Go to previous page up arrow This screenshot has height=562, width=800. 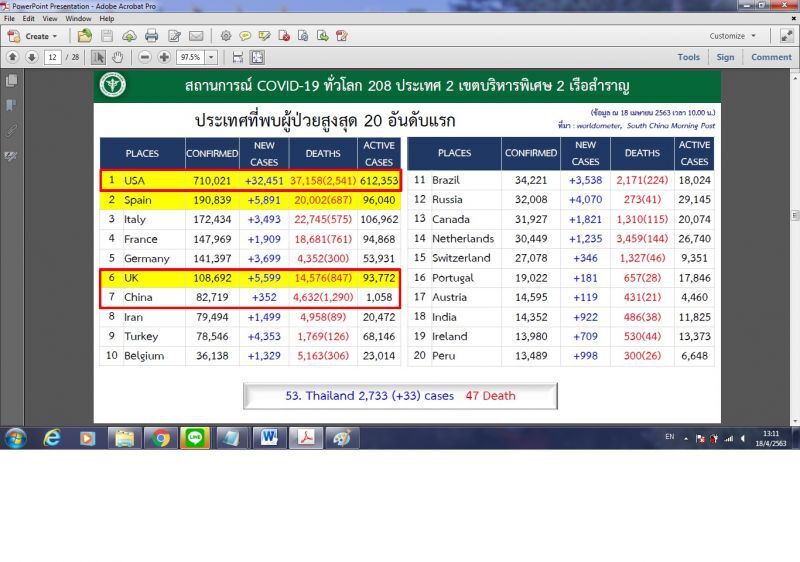13,57
